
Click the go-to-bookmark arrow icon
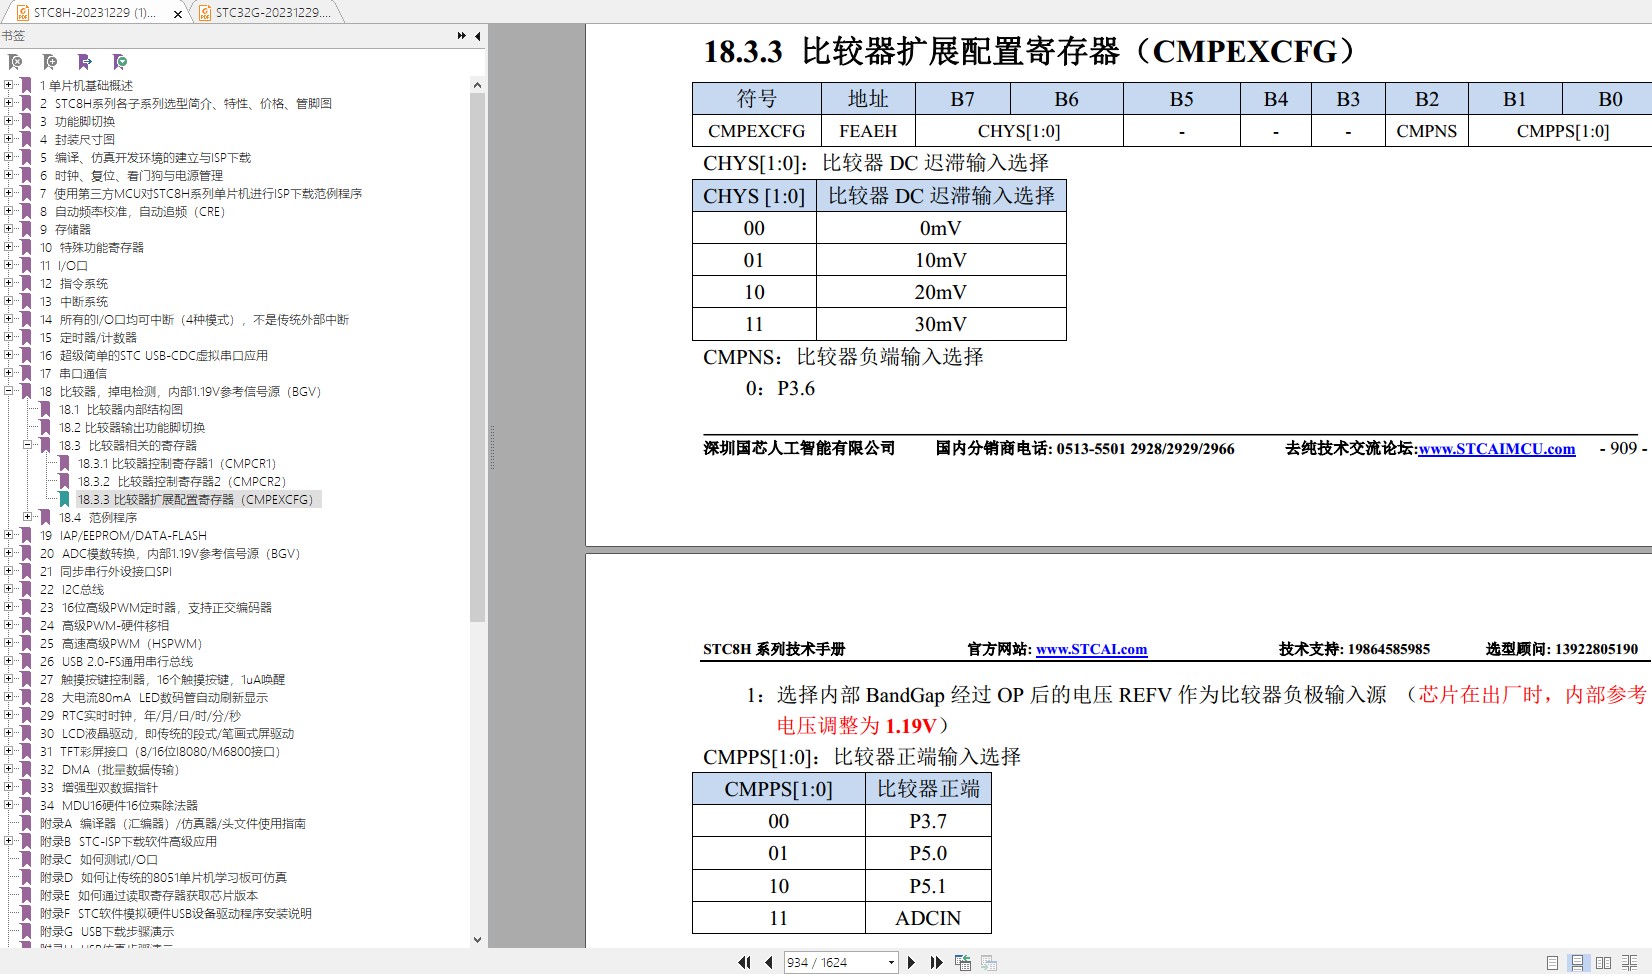(85, 62)
